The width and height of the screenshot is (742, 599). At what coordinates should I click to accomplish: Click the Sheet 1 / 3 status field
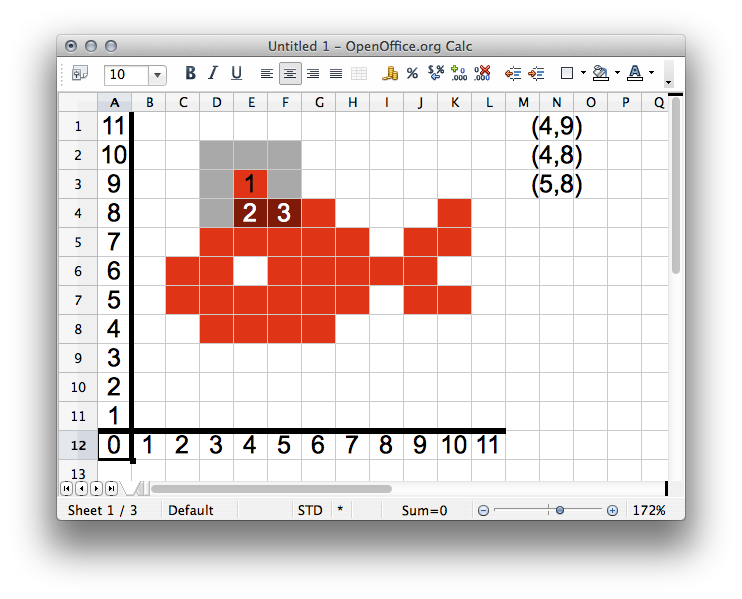(102, 511)
